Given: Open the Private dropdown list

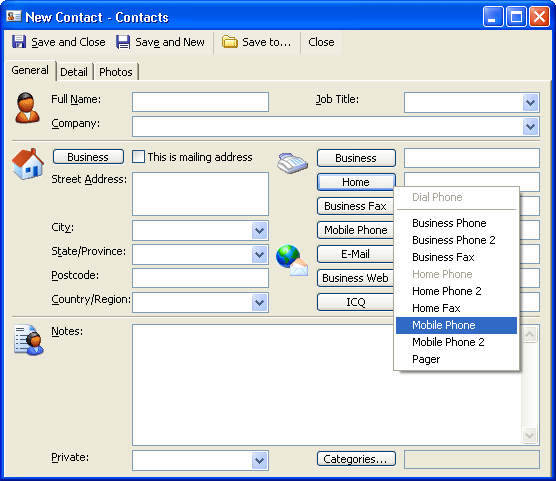Looking at the screenshot, I should click(260, 460).
